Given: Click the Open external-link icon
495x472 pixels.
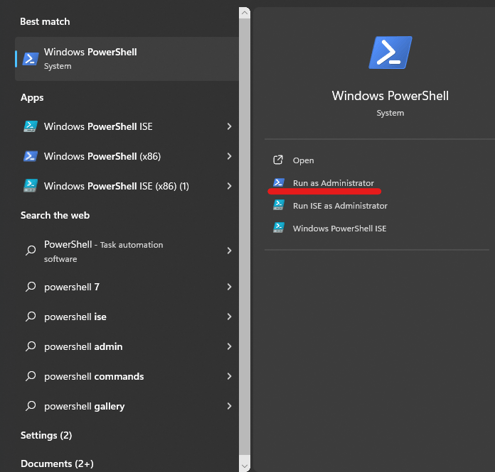Looking at the screenshot, I should point(278,160).
